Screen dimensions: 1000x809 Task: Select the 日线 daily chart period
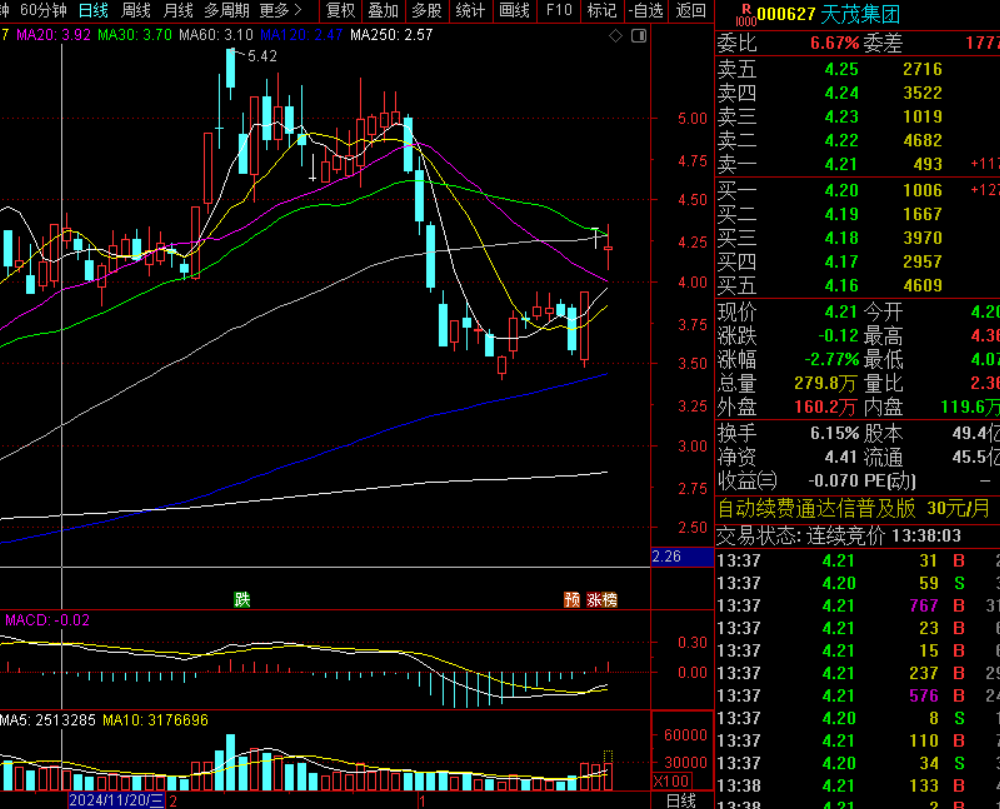[x=93, y=10]
